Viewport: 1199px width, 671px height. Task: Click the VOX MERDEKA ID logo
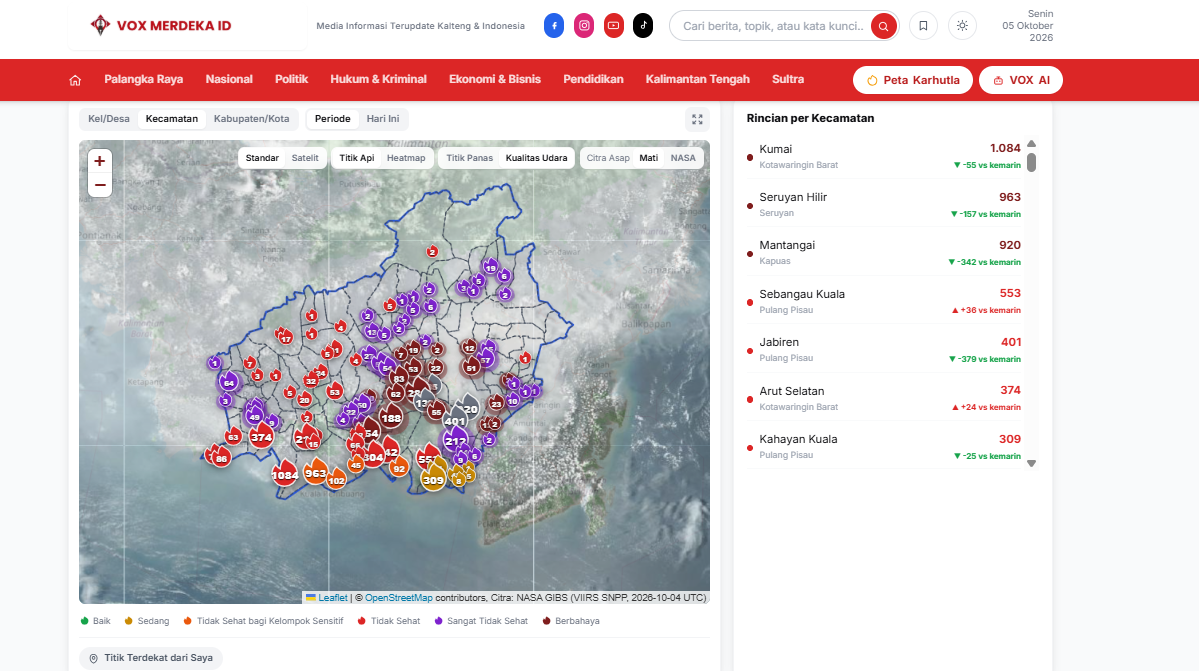(161, 25)
